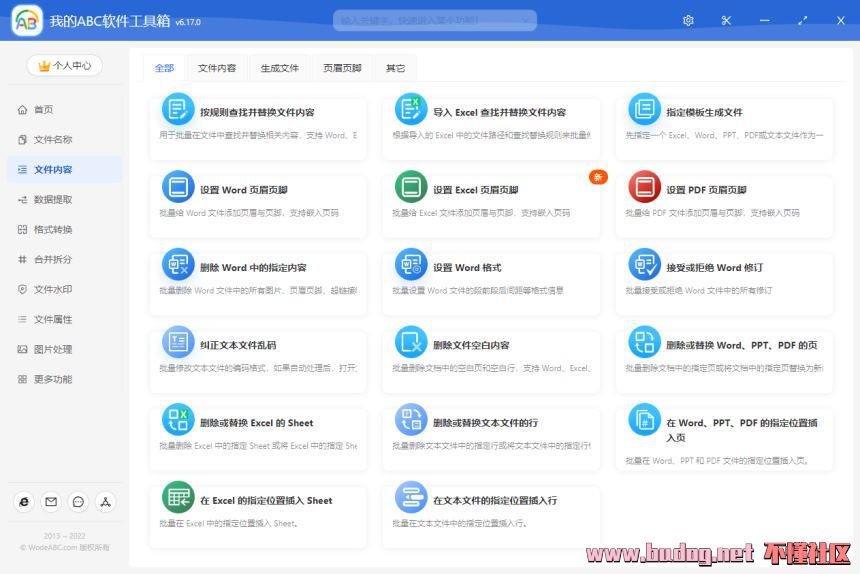The width and height of the screenshot is (860, 574).
Task: Click the email envelope icon in sidebar footer
Action: coord(51,502)
